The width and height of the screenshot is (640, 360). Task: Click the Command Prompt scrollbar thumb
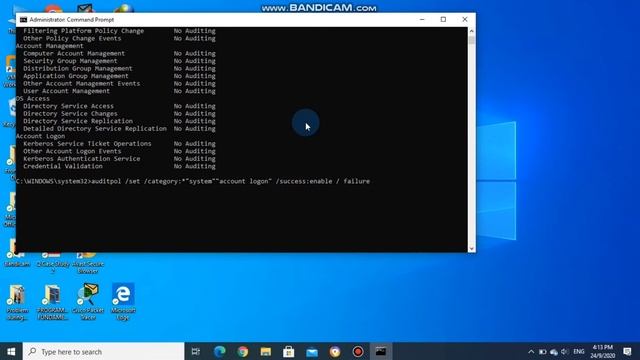(471, 40)
